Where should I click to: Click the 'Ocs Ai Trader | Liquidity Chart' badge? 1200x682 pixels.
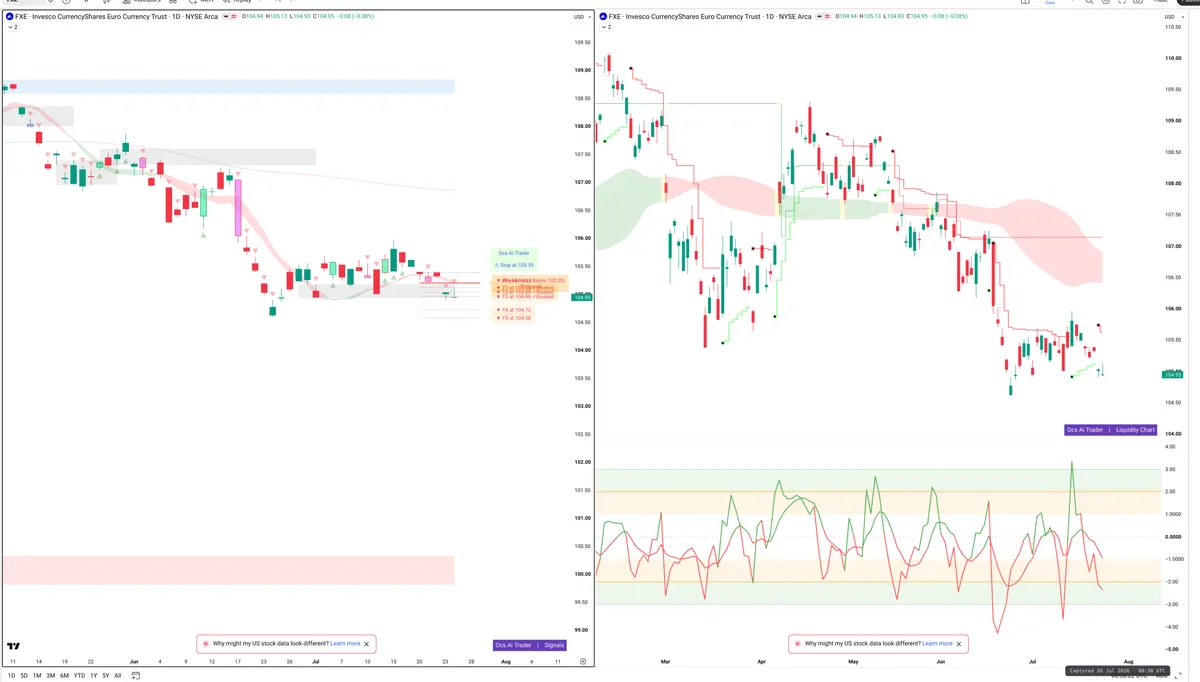pos(1110,430)
